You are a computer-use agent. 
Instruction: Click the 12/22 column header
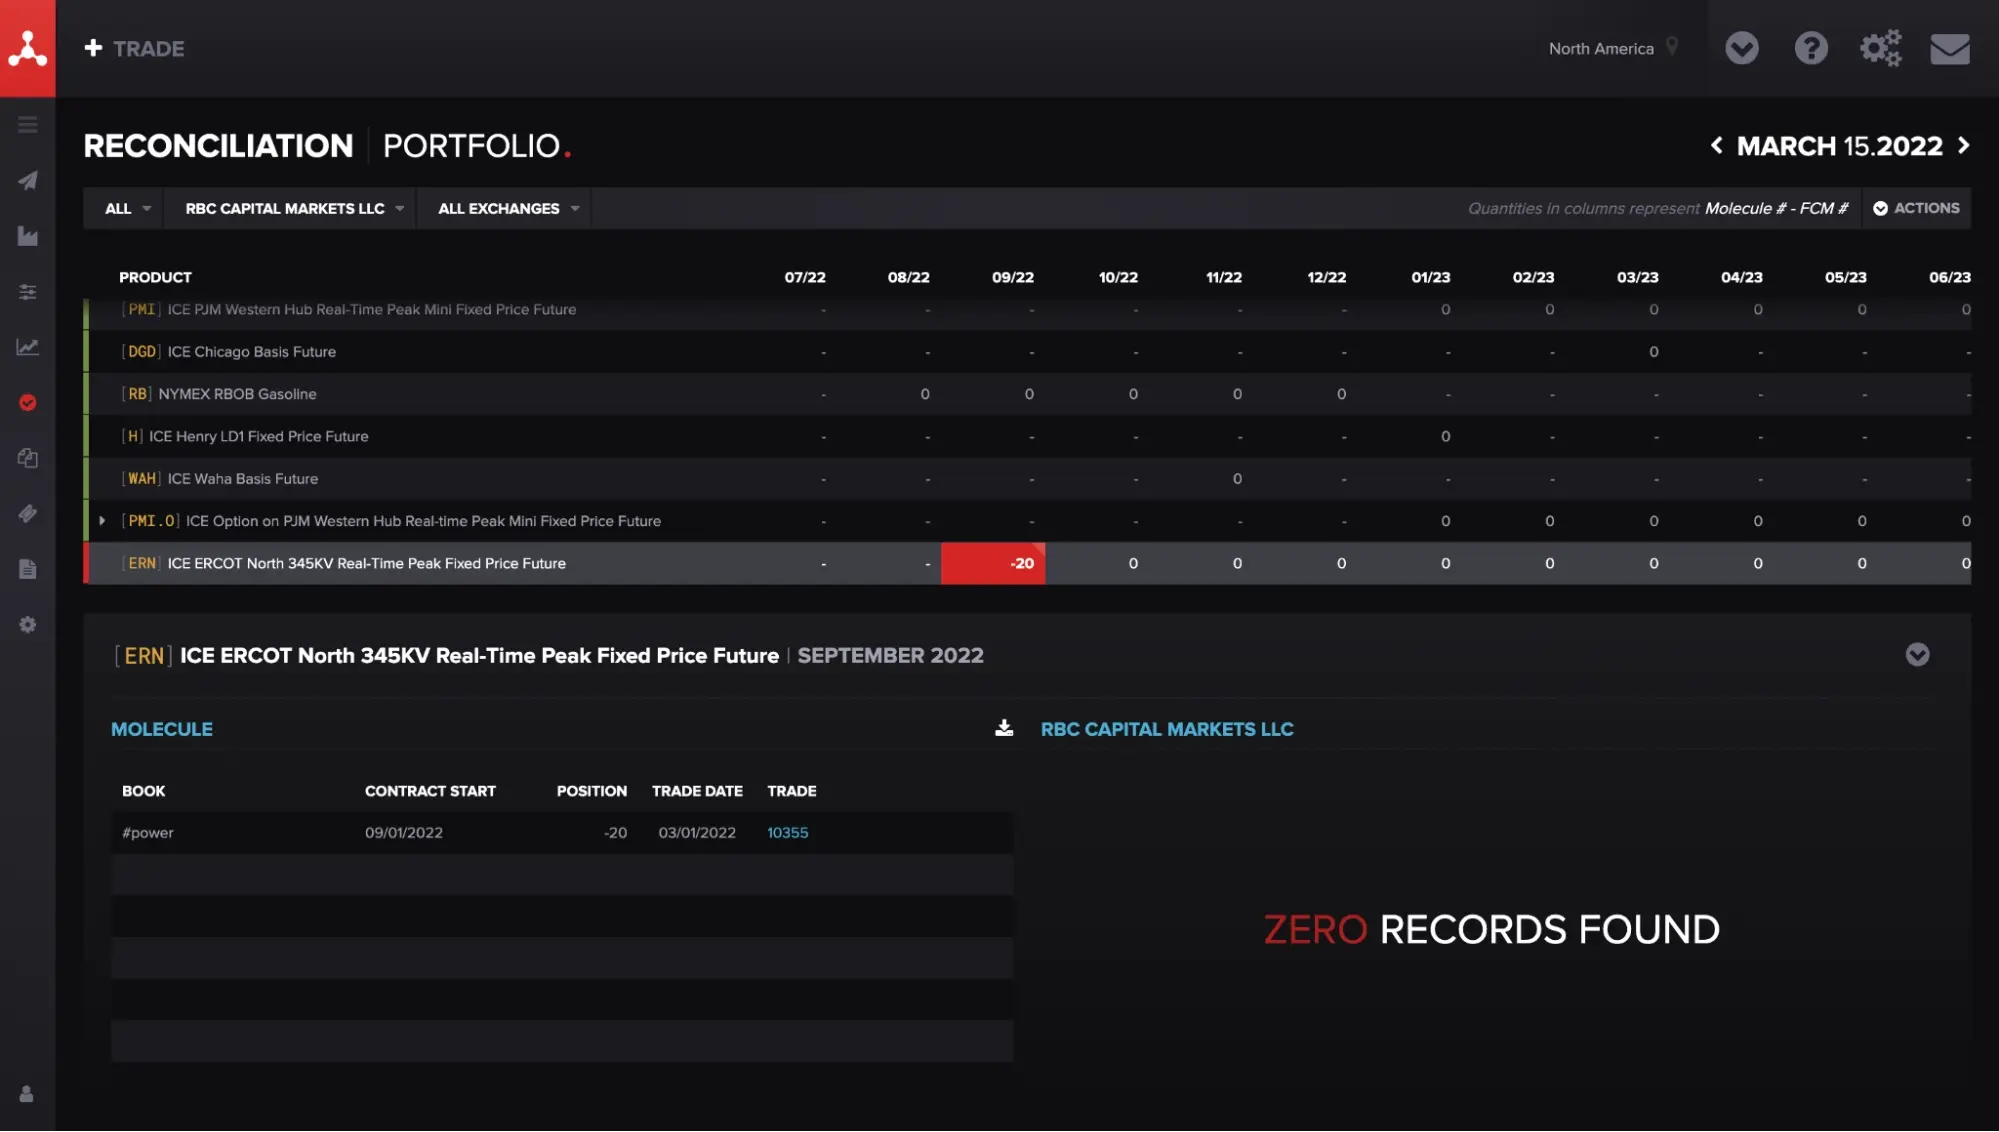point(1326,277)
